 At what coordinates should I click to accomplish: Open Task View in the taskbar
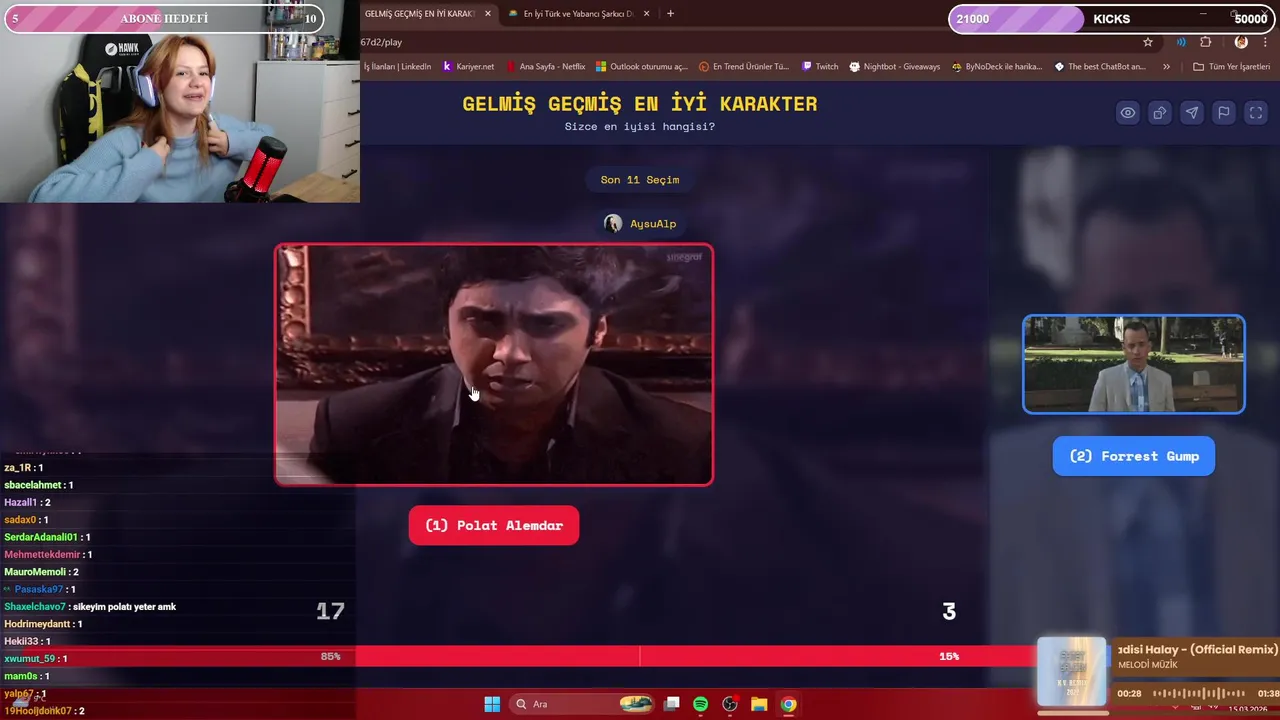pos(672,704)
